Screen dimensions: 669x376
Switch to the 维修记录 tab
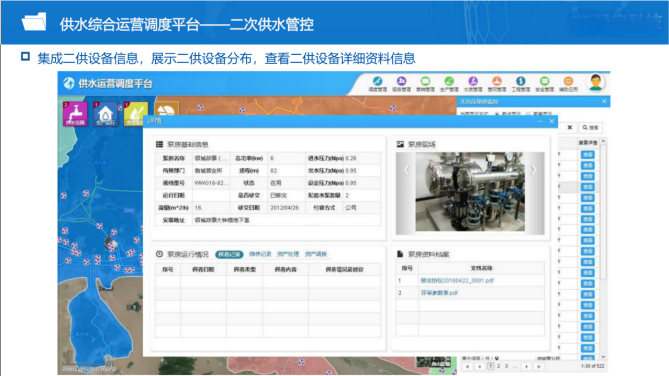click(260, 254)
